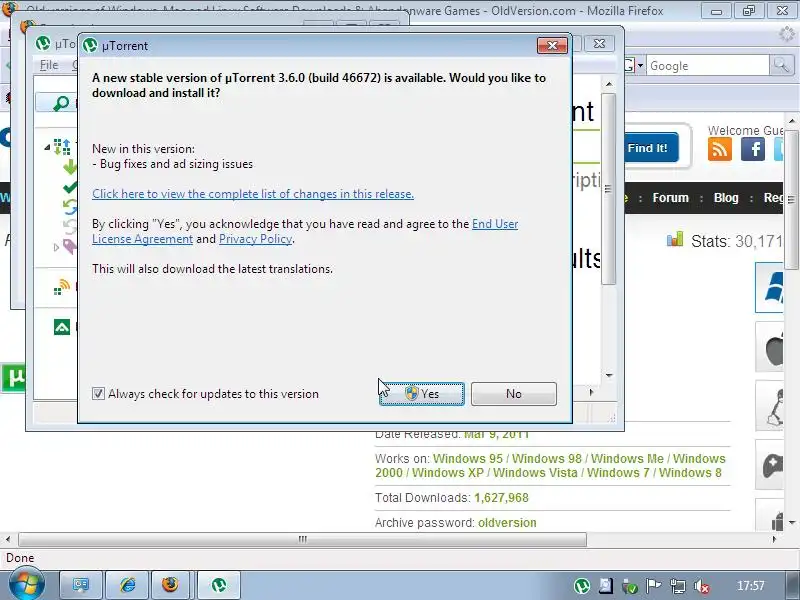
Task: Click the network tray icon
Action: [x=678, y=586]
